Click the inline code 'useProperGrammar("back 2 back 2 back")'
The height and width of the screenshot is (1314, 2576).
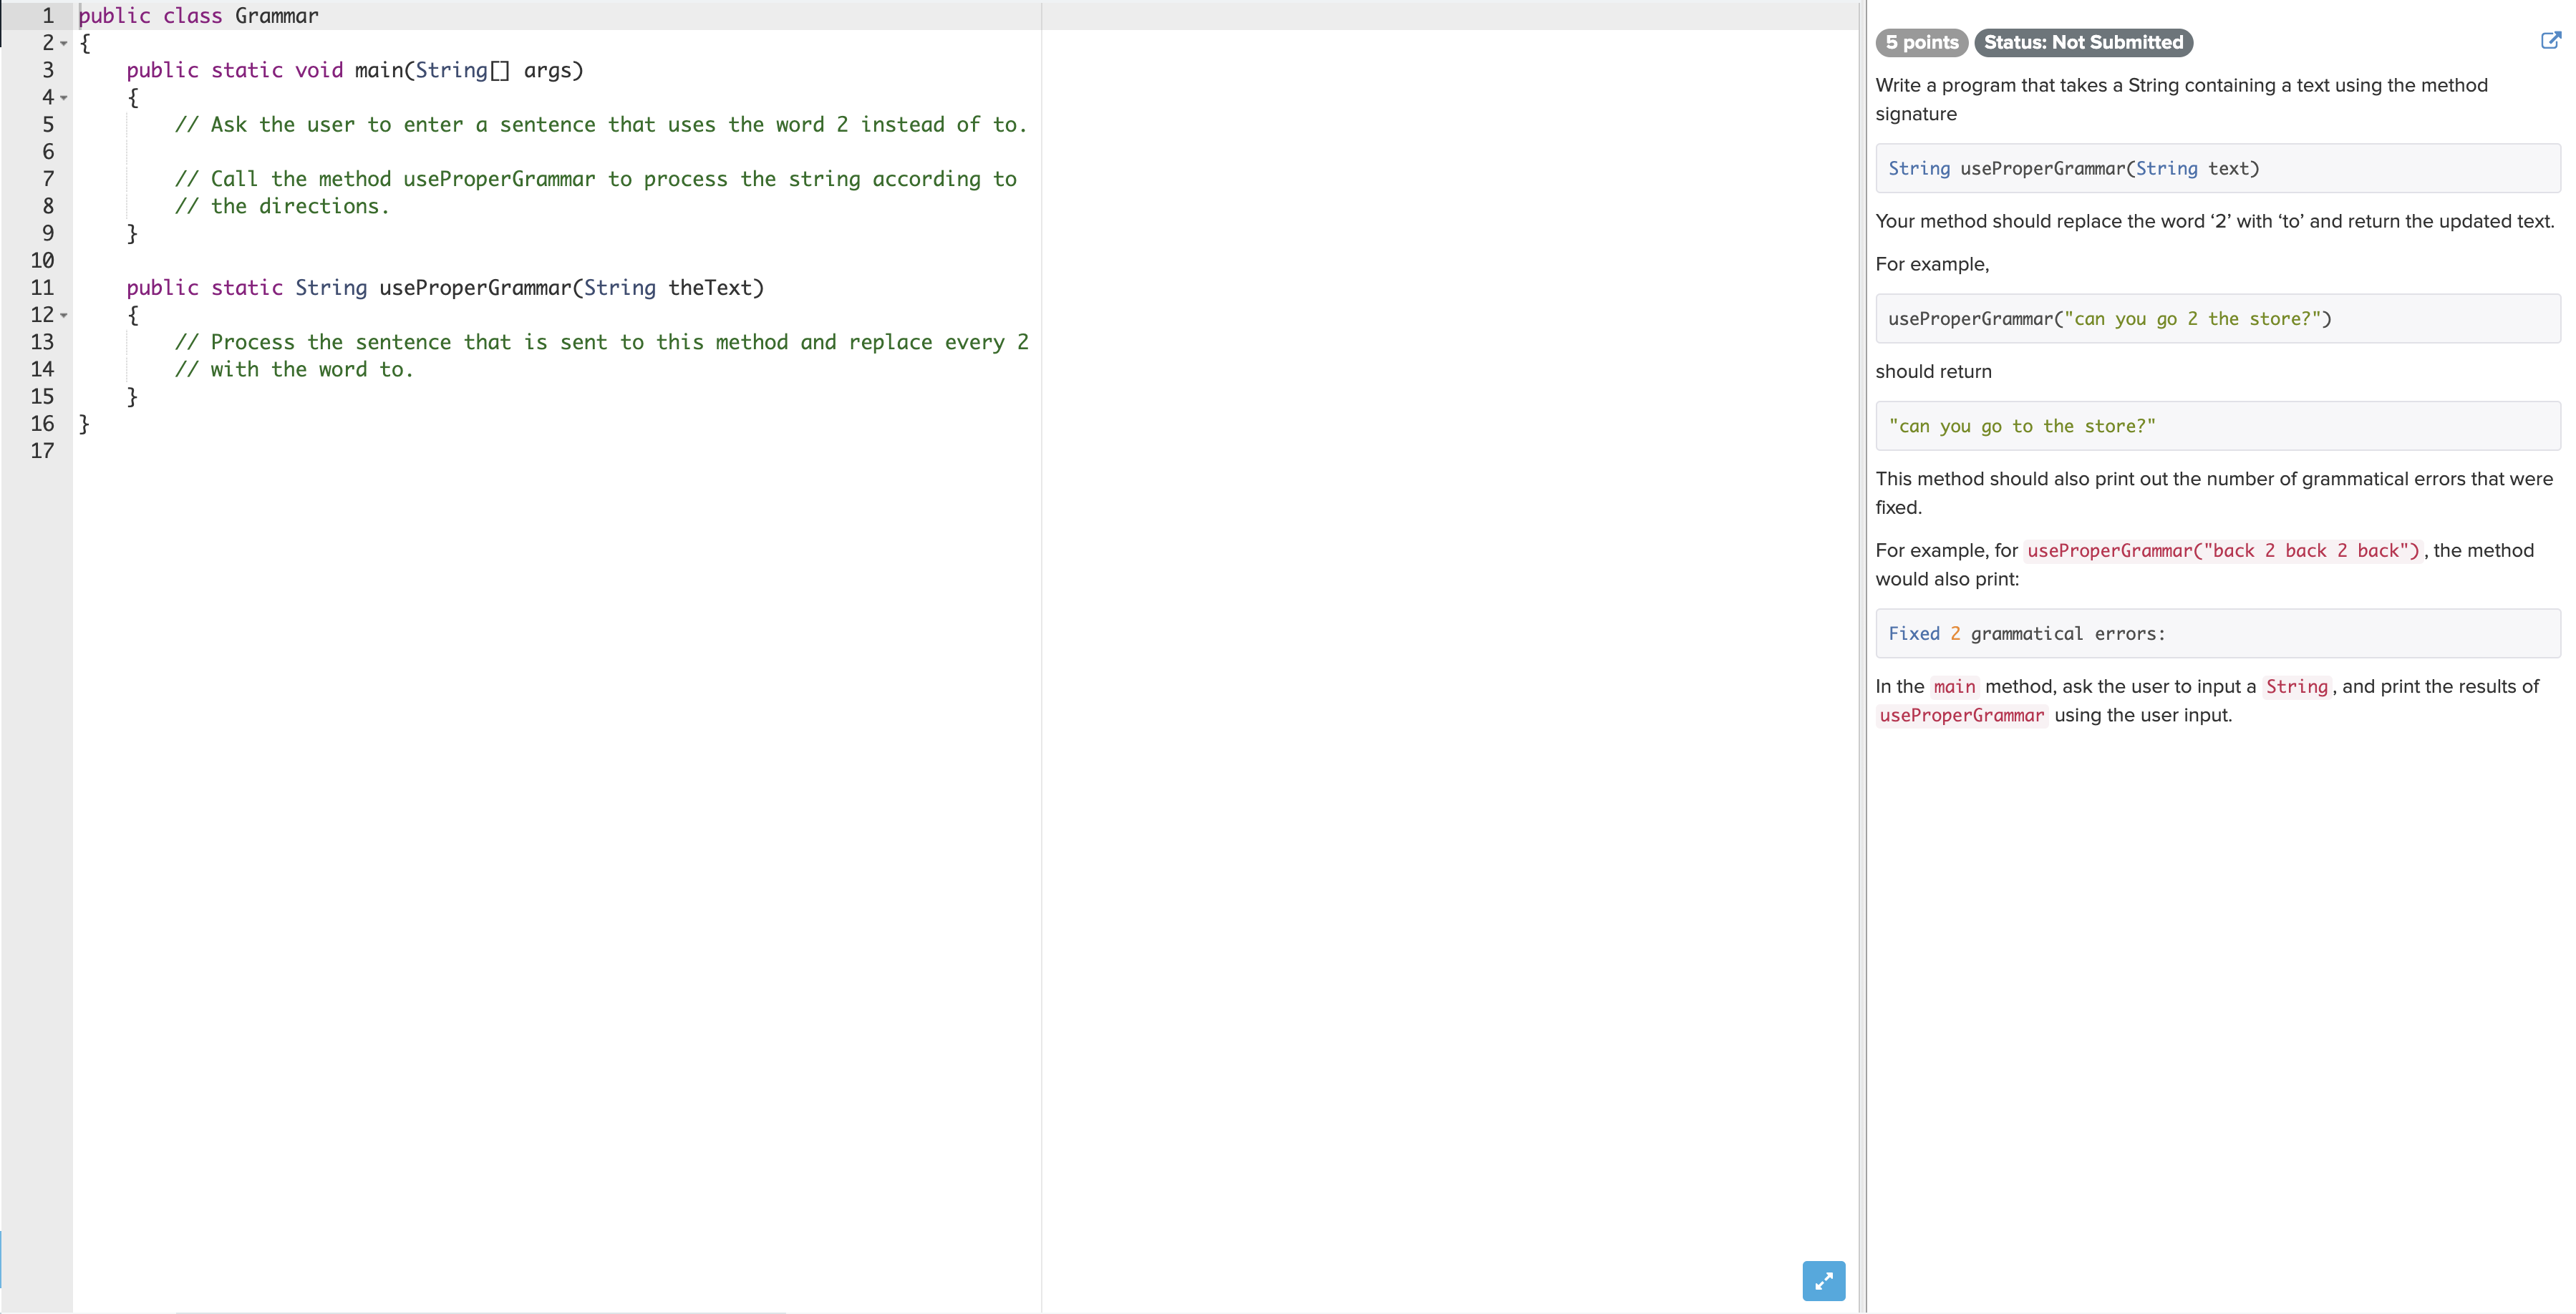[2223, 551]
